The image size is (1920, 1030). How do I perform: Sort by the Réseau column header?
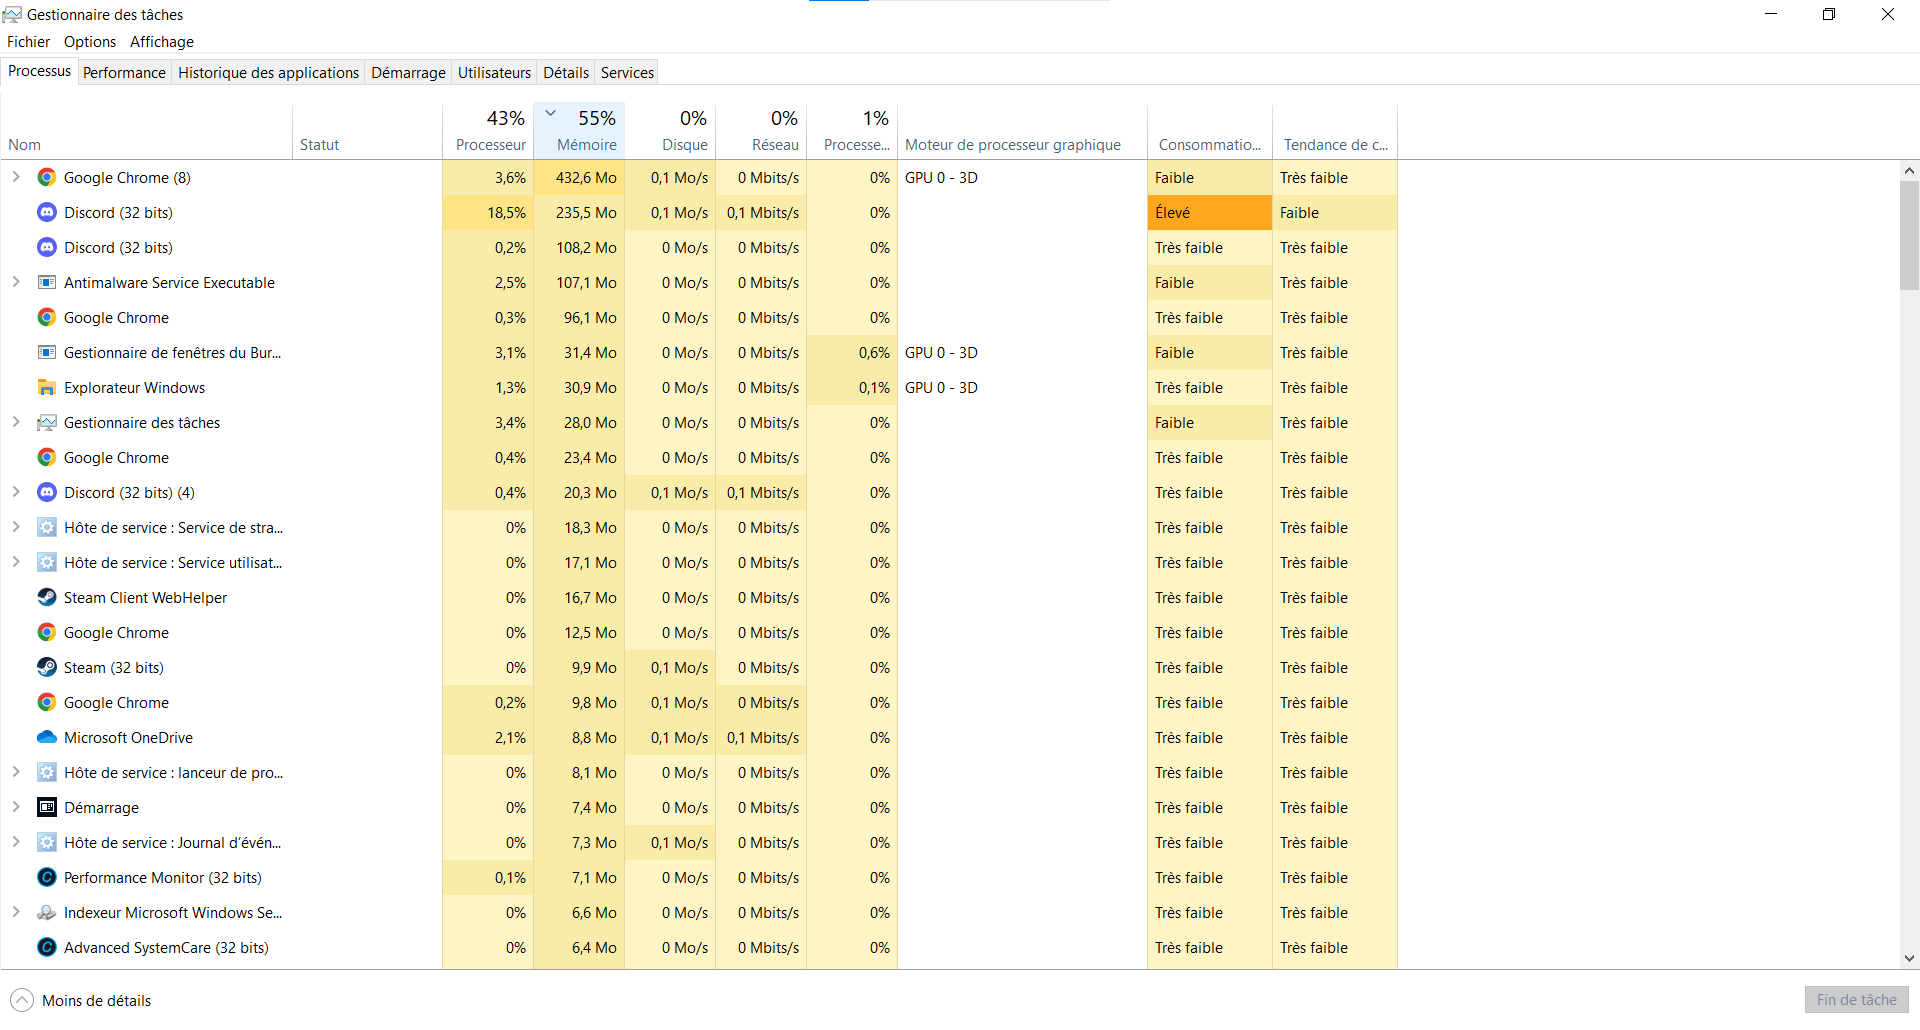(761, 131)
